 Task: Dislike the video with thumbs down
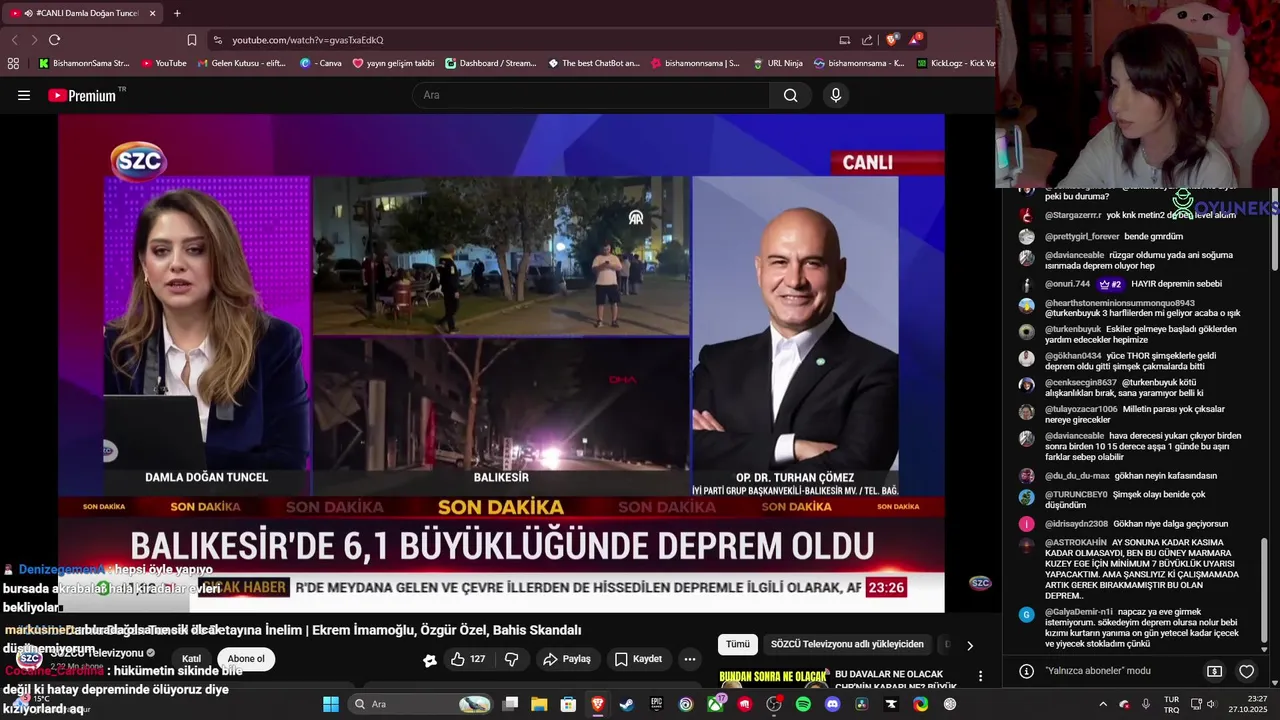[511, 659]
